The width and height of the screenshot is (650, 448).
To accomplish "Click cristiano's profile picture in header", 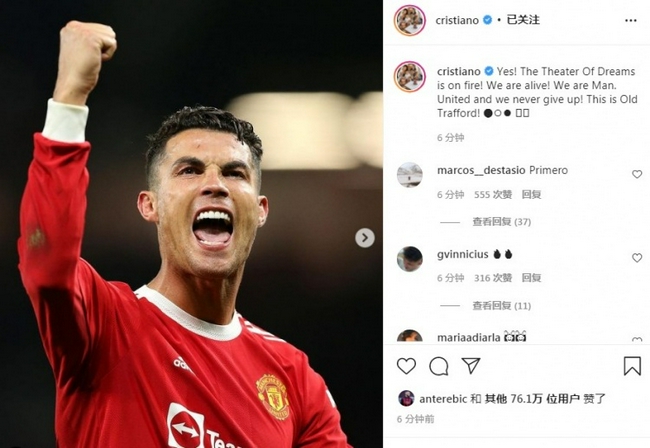I will coord(410,20).
